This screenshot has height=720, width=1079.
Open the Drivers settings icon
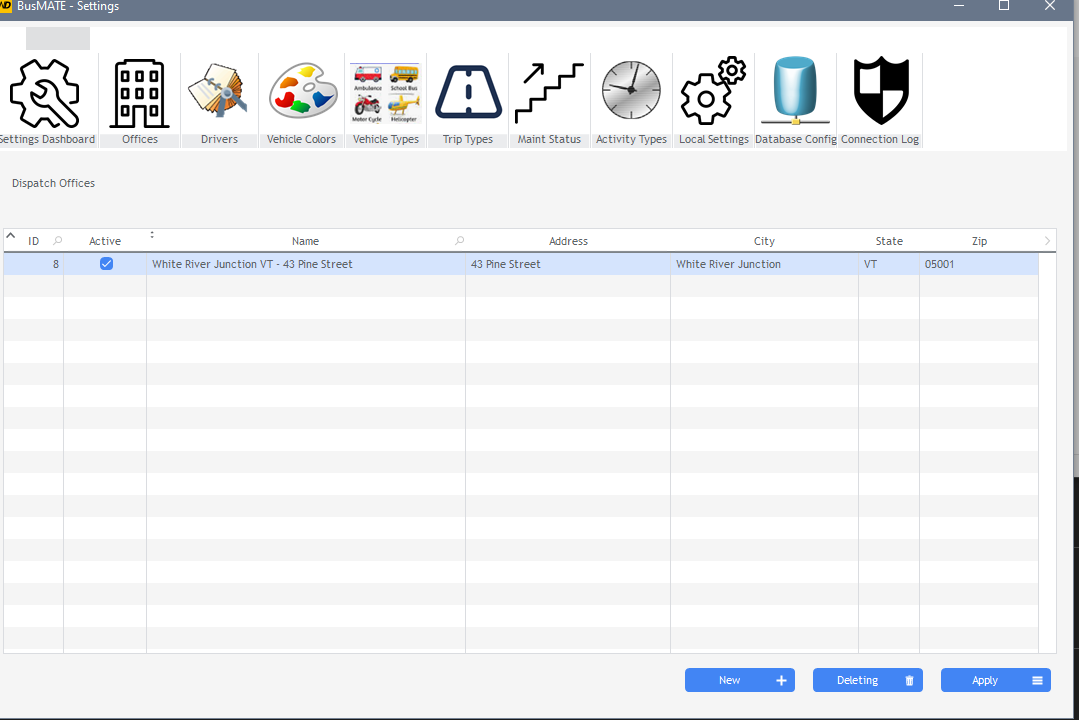[219, 92]
